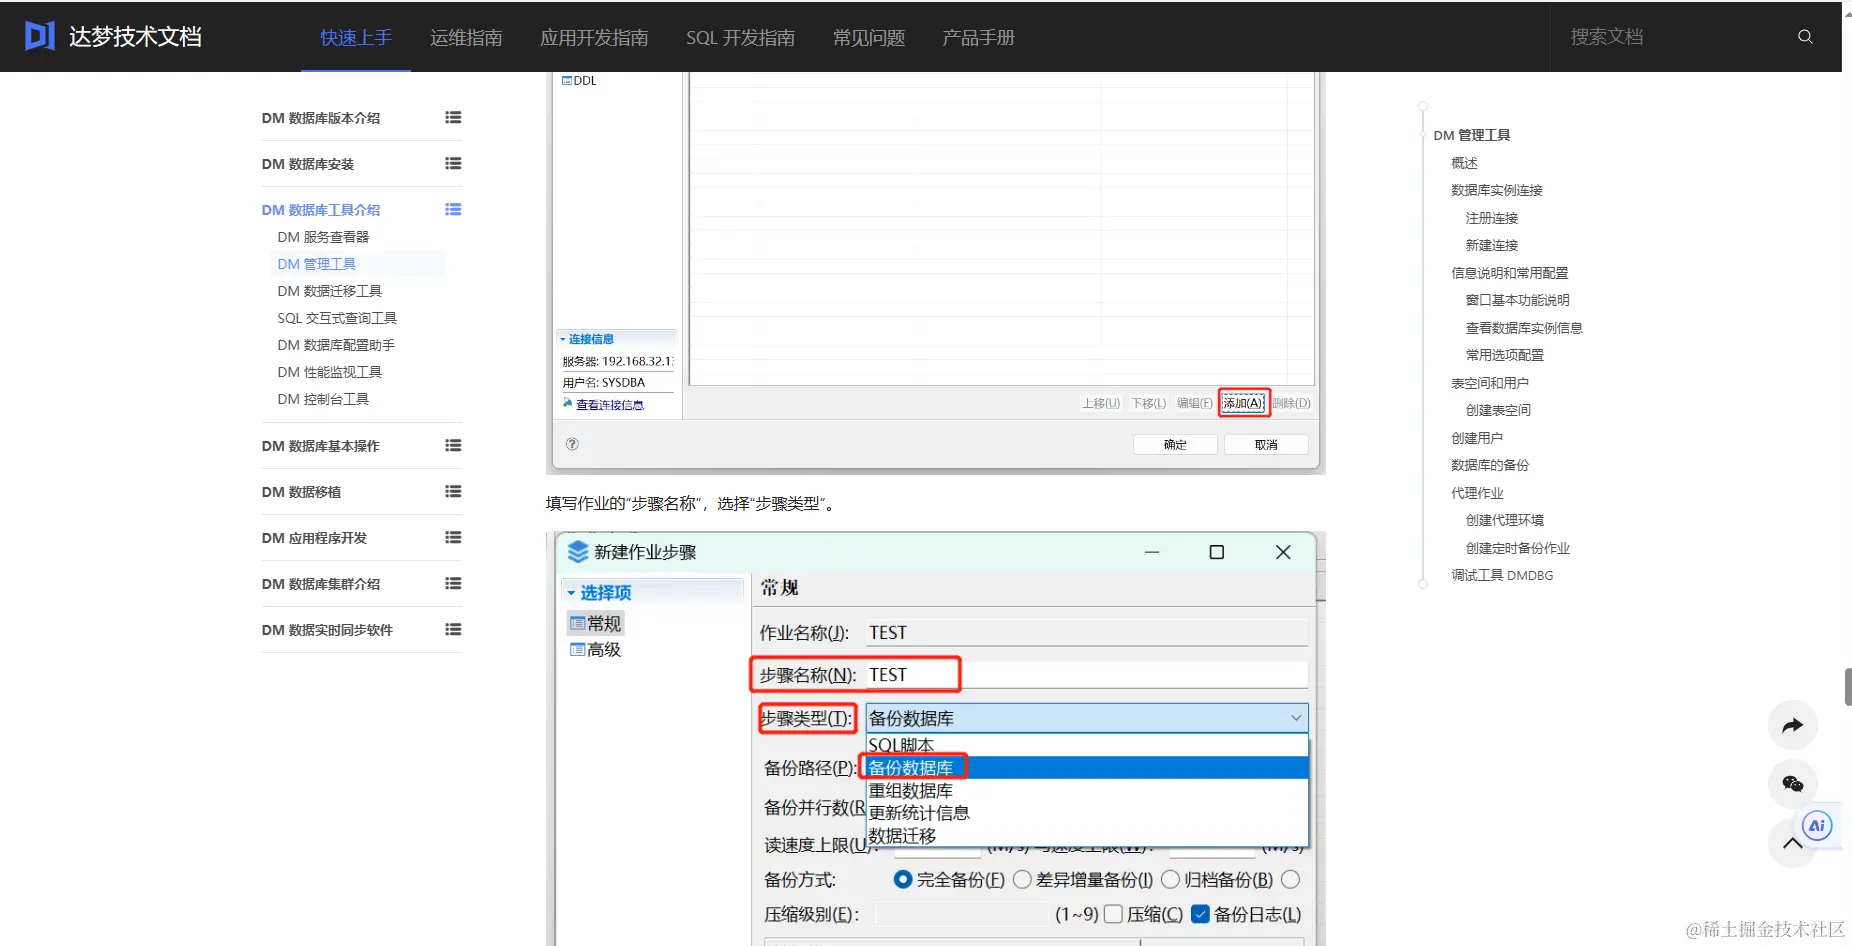This screenshot has width=1852, height=946.
Task: Open DM 数据迁移工具 sidebar link
Action: 330,291
